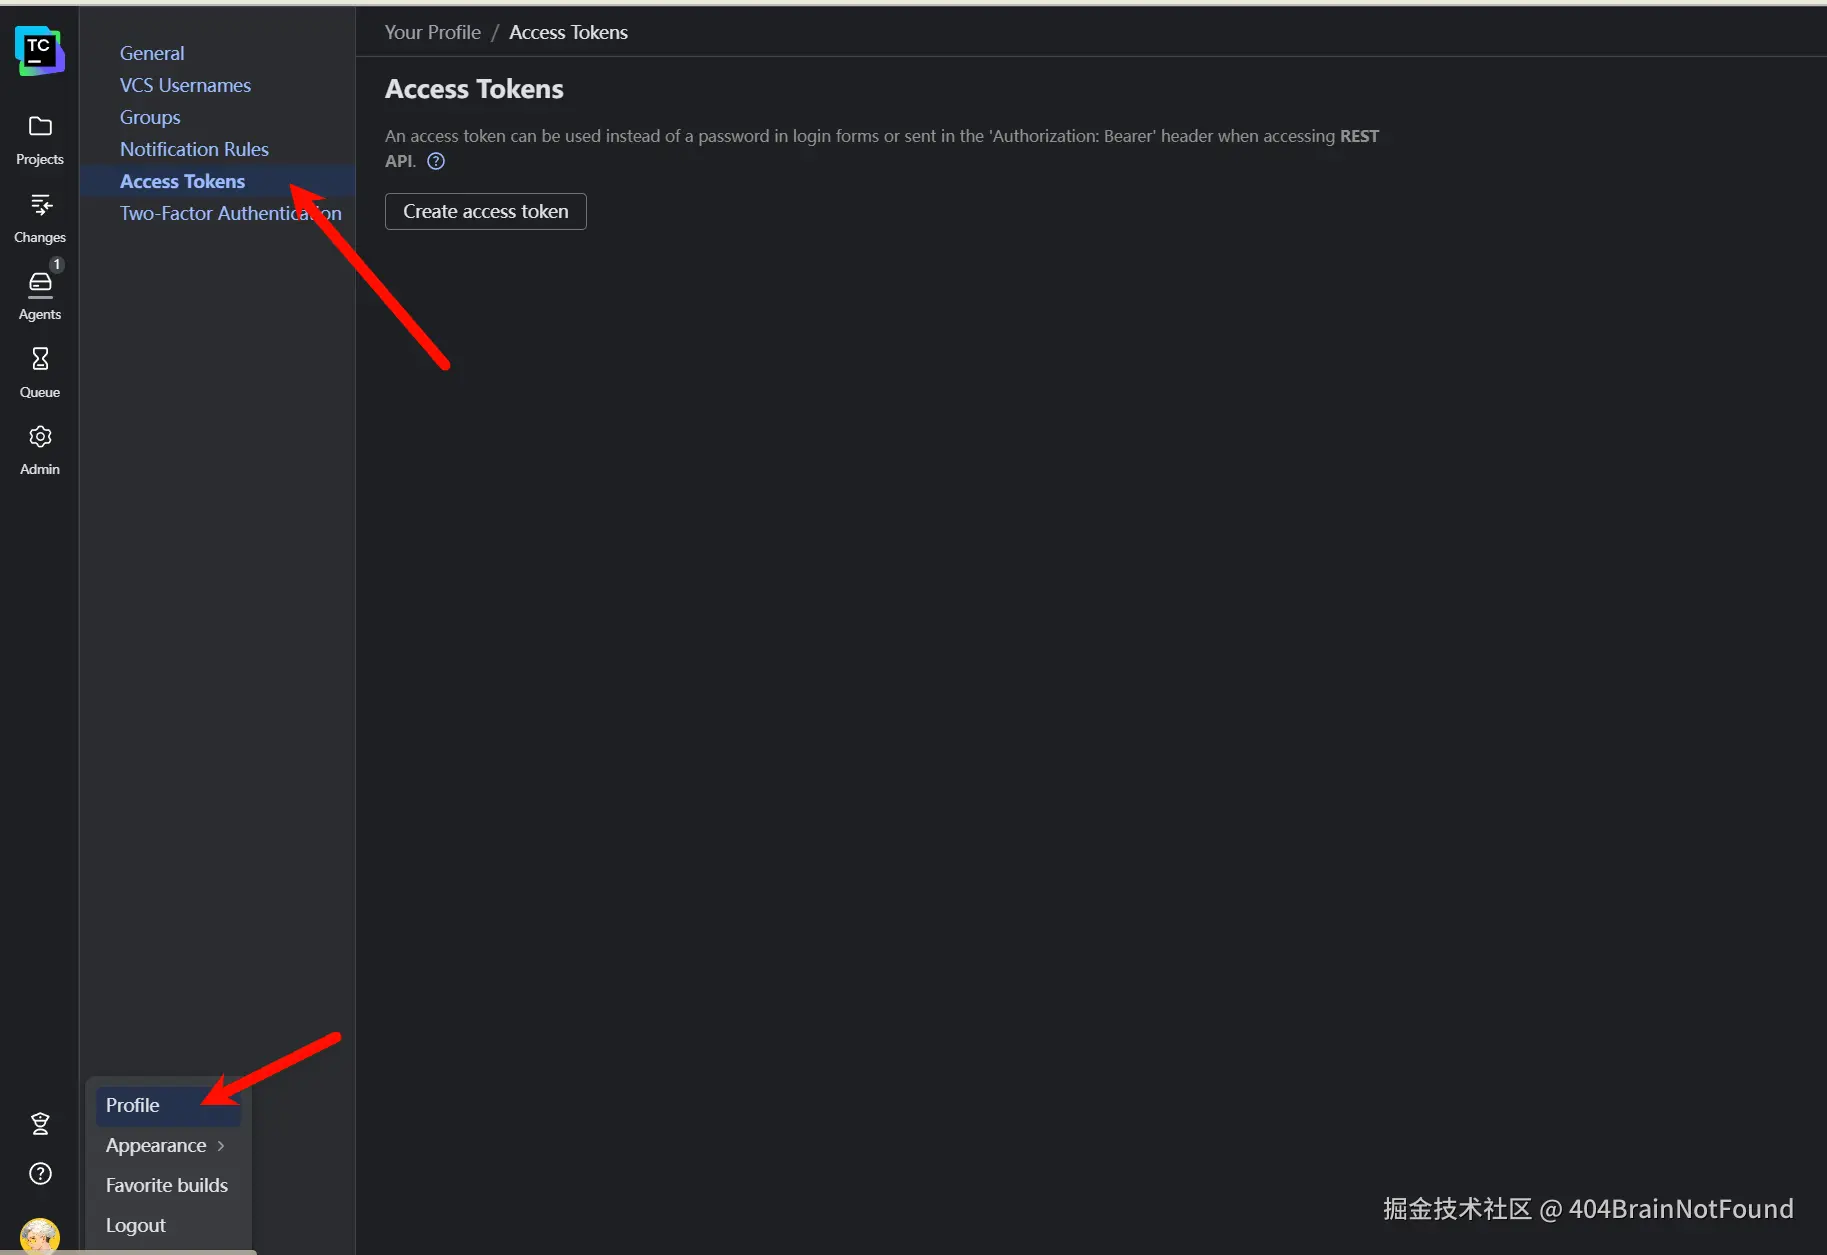Screen dimensions: 1827x1255
Task: Select Profile in the user menu
Action: (x=133, y=1105)
